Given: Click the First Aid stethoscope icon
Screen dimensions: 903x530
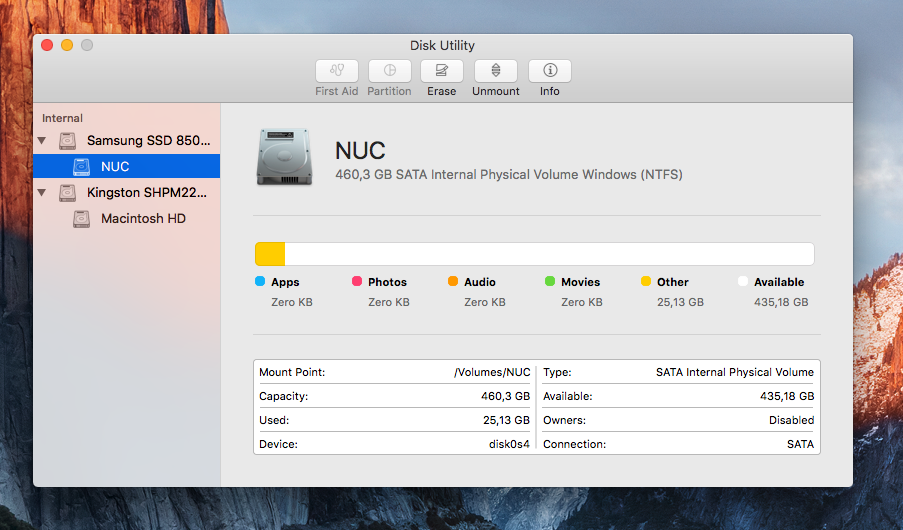Looking at the screenshot, I should coord(337,71).
